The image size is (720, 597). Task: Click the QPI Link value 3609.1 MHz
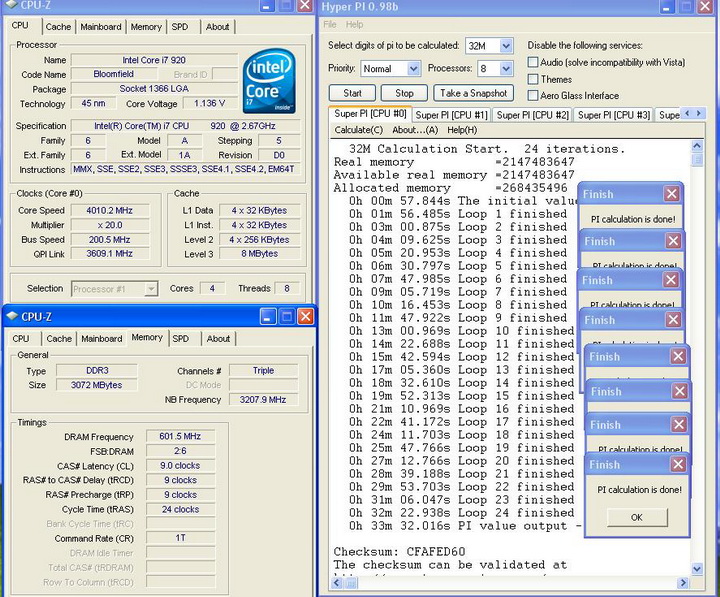coord(110,253)
